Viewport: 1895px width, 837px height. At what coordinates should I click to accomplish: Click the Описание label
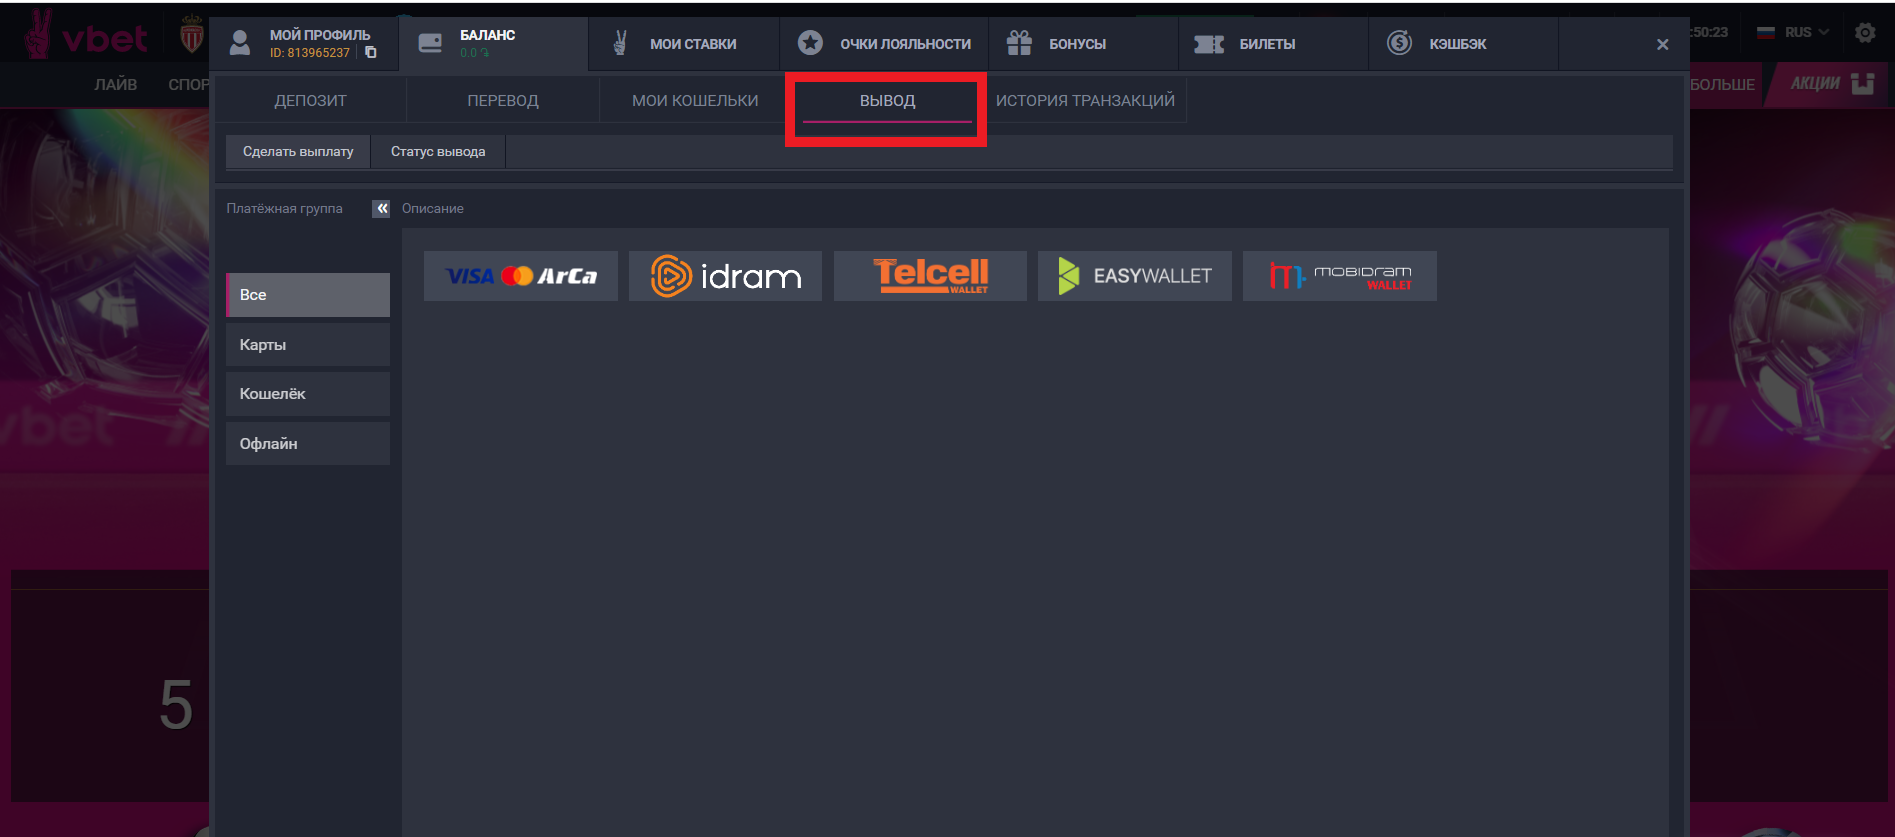click(x=433, y=208)
